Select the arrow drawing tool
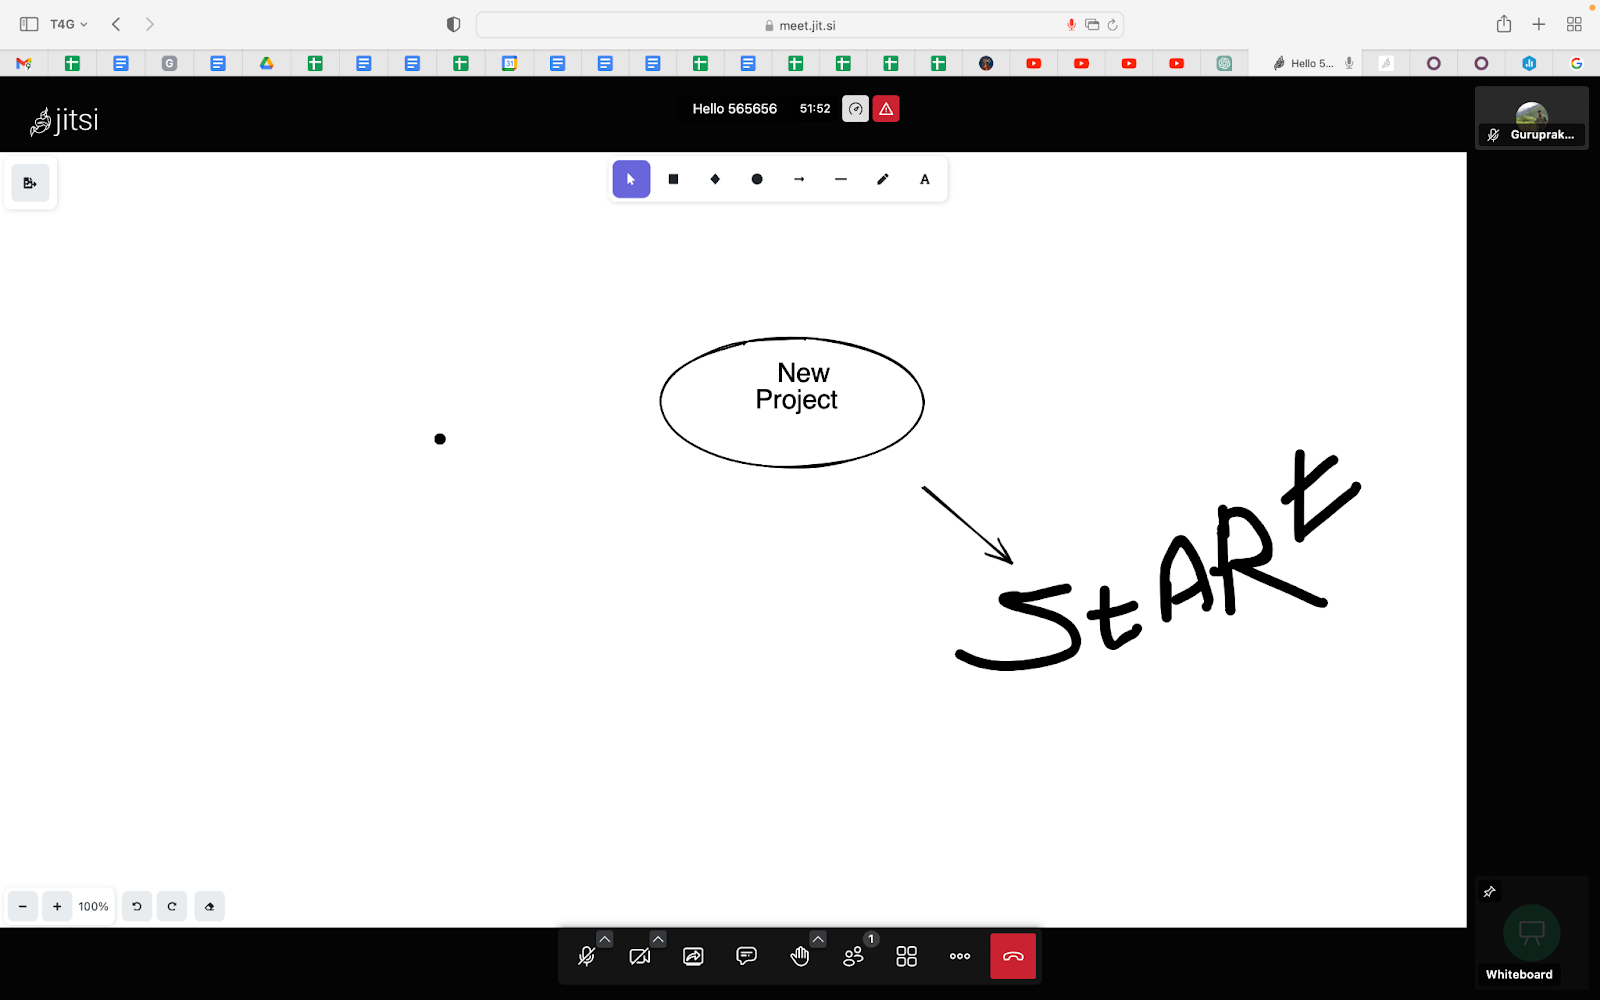This screenshot has width=1600, height=1000. pos(799,179)
